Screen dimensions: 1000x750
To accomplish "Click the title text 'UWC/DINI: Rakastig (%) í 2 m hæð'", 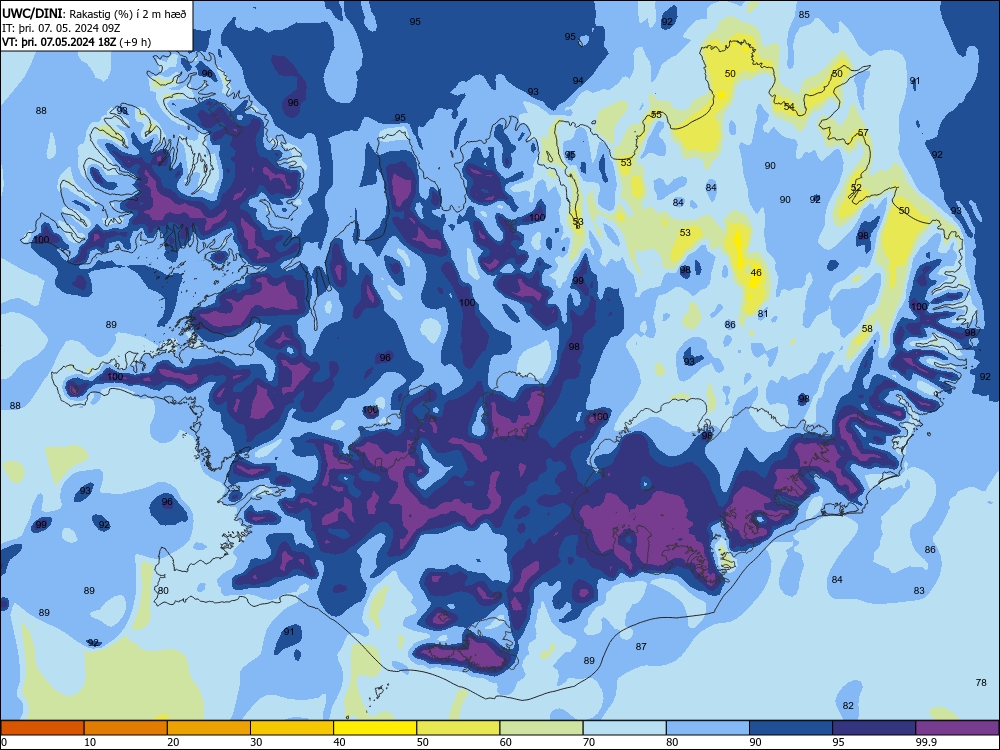I will click(x=94, y=14).
